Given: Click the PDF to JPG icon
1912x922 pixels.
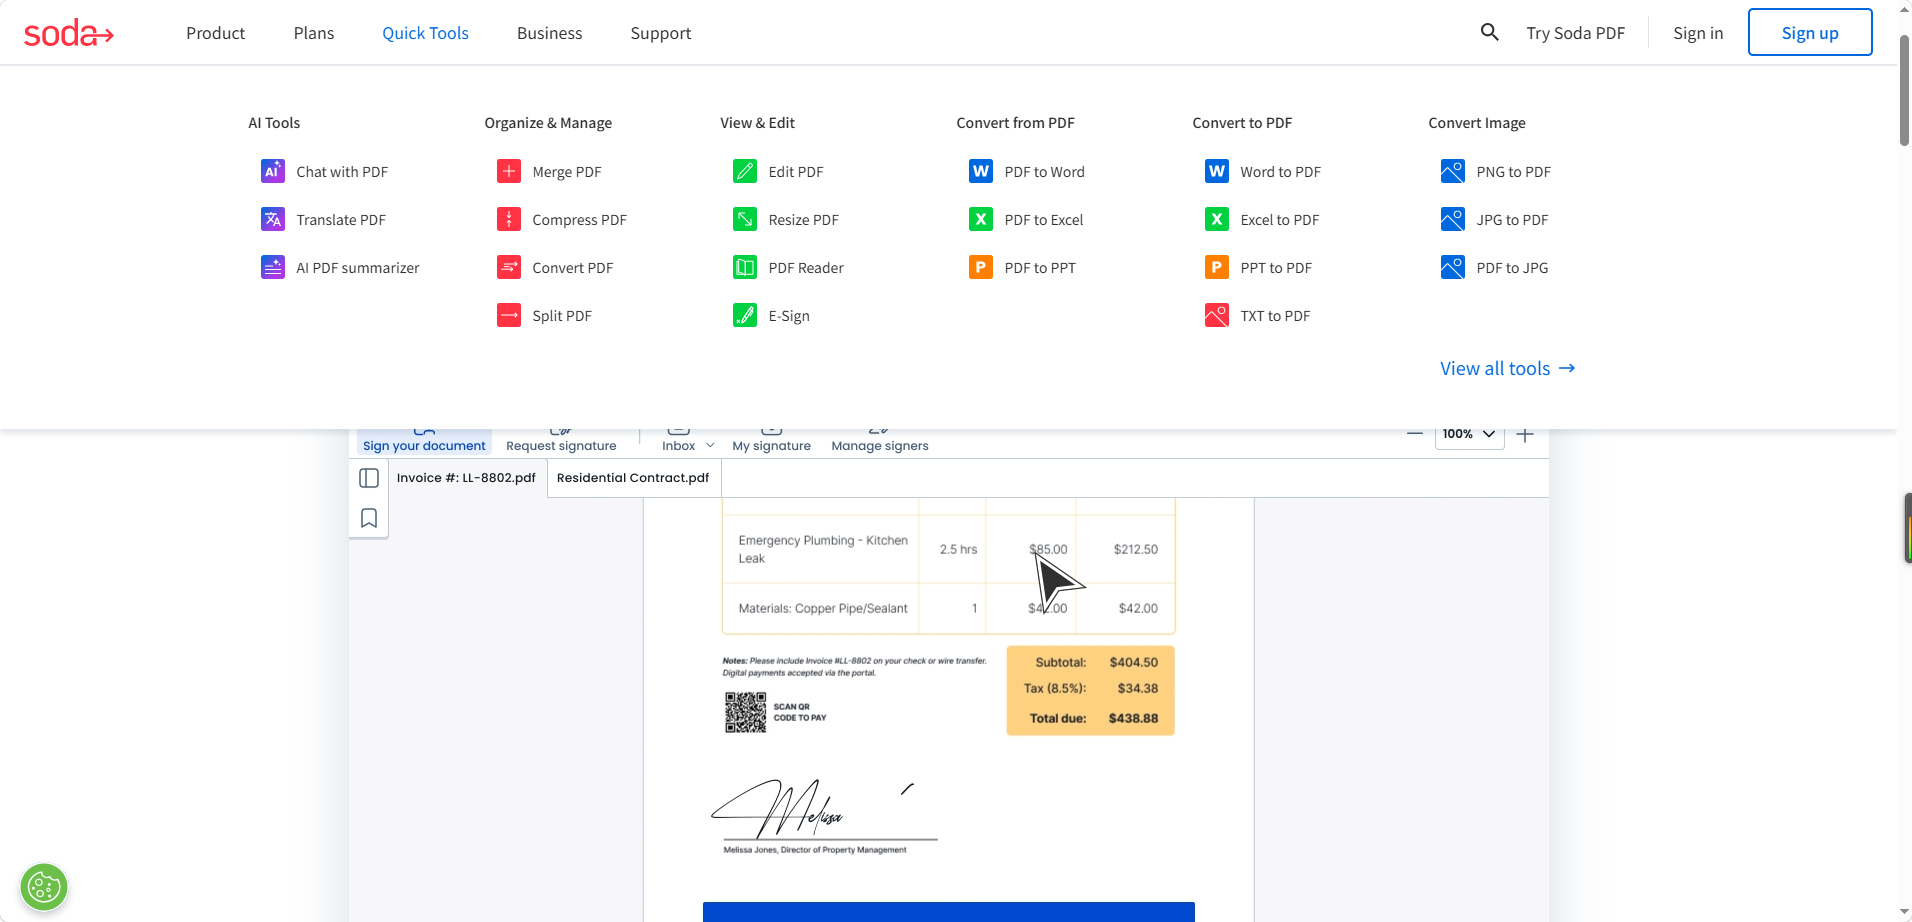Looking at the screenshot, I should (1453, 267).
